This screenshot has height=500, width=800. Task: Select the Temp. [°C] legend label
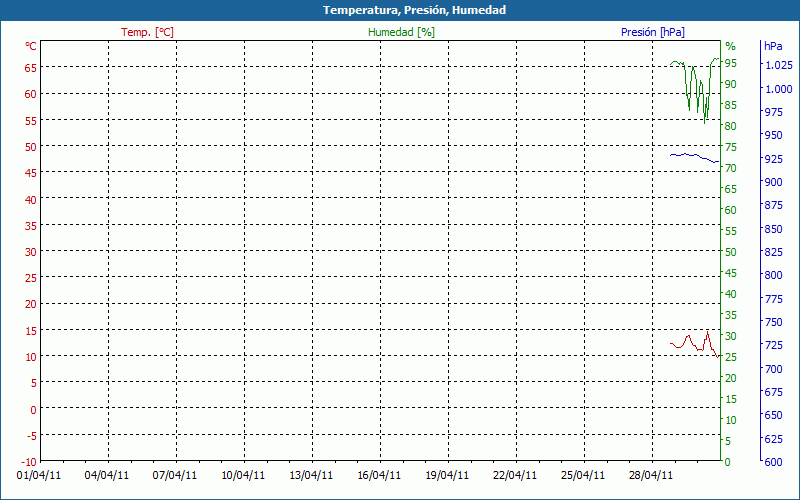[147, 32]
